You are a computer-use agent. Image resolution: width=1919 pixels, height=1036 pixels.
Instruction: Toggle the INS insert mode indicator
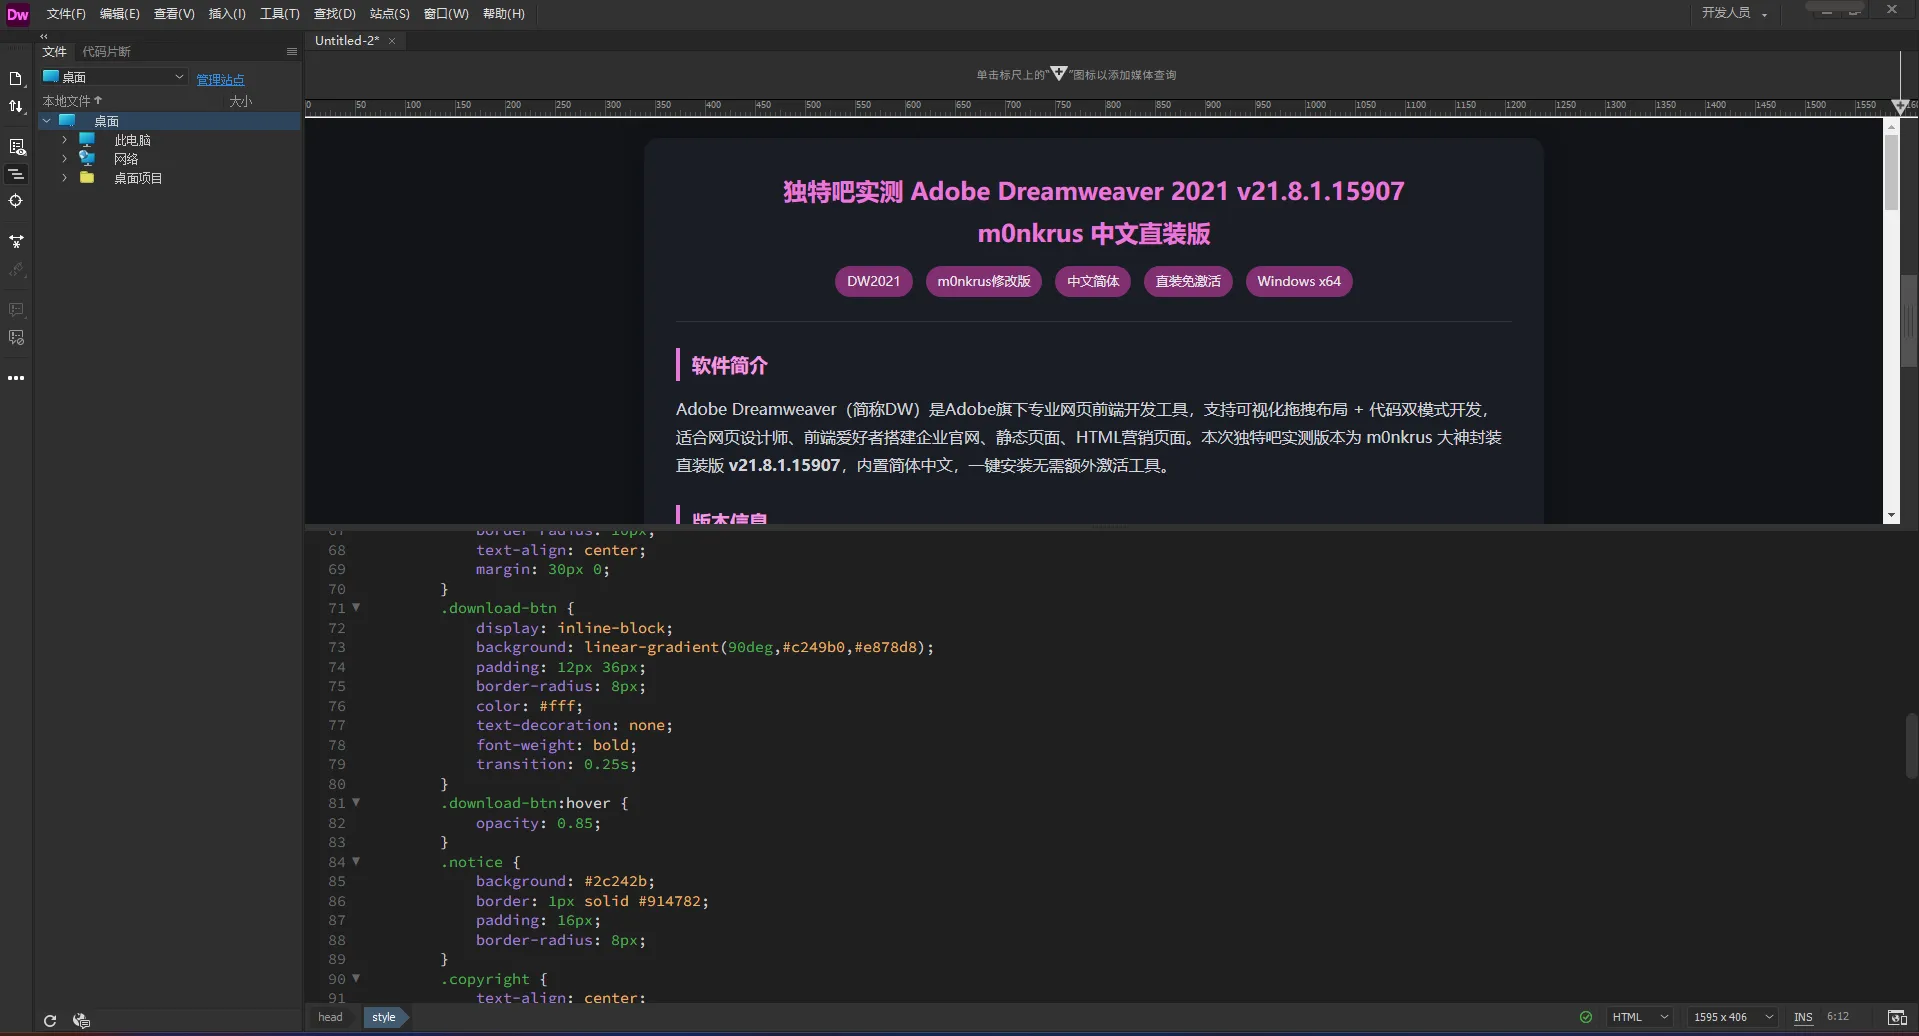(x=1803, y=1017)
